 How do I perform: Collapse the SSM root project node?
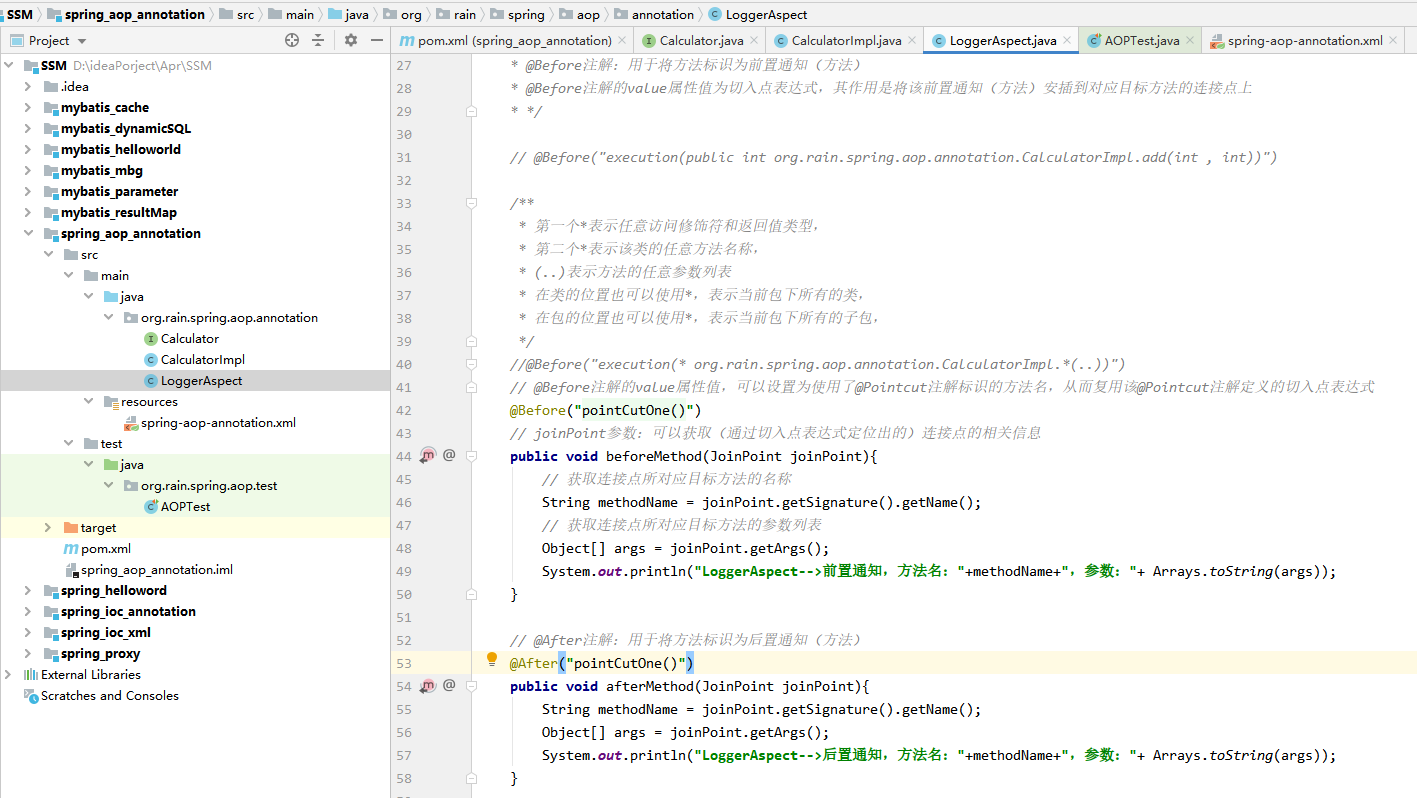[x=9, y=66]
